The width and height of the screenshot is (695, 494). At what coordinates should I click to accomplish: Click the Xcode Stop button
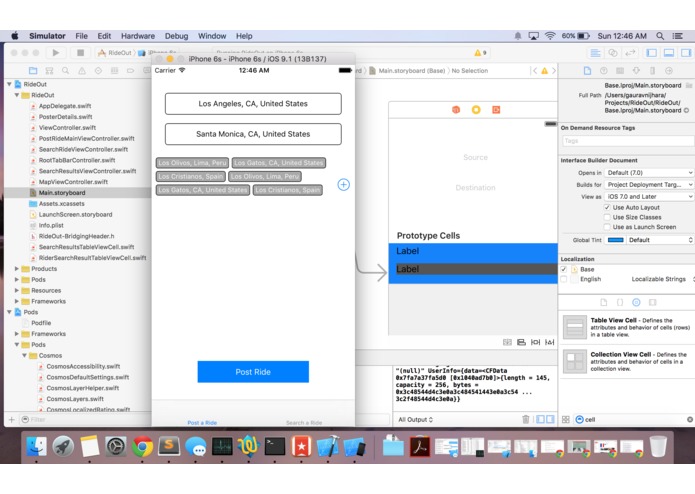coord(80,53)
